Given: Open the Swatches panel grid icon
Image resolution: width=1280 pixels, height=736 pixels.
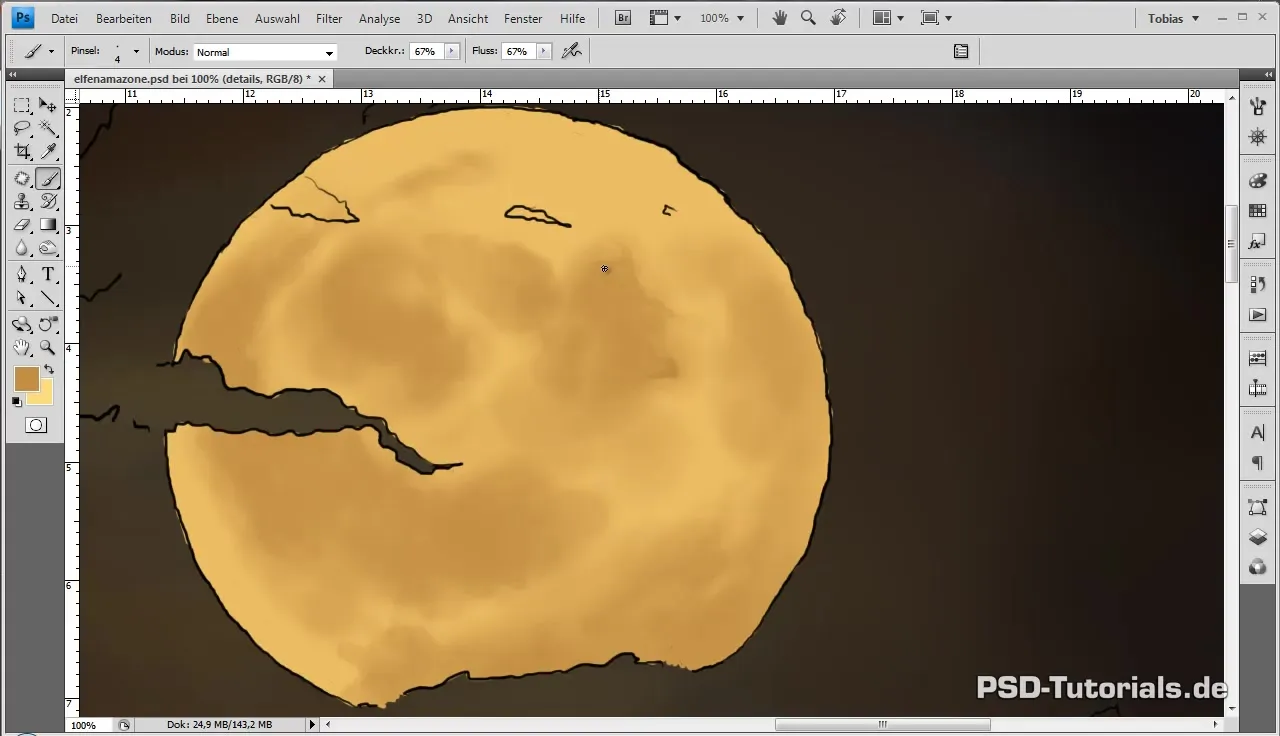Looking at the screenshot, I should click(1258, 211).
